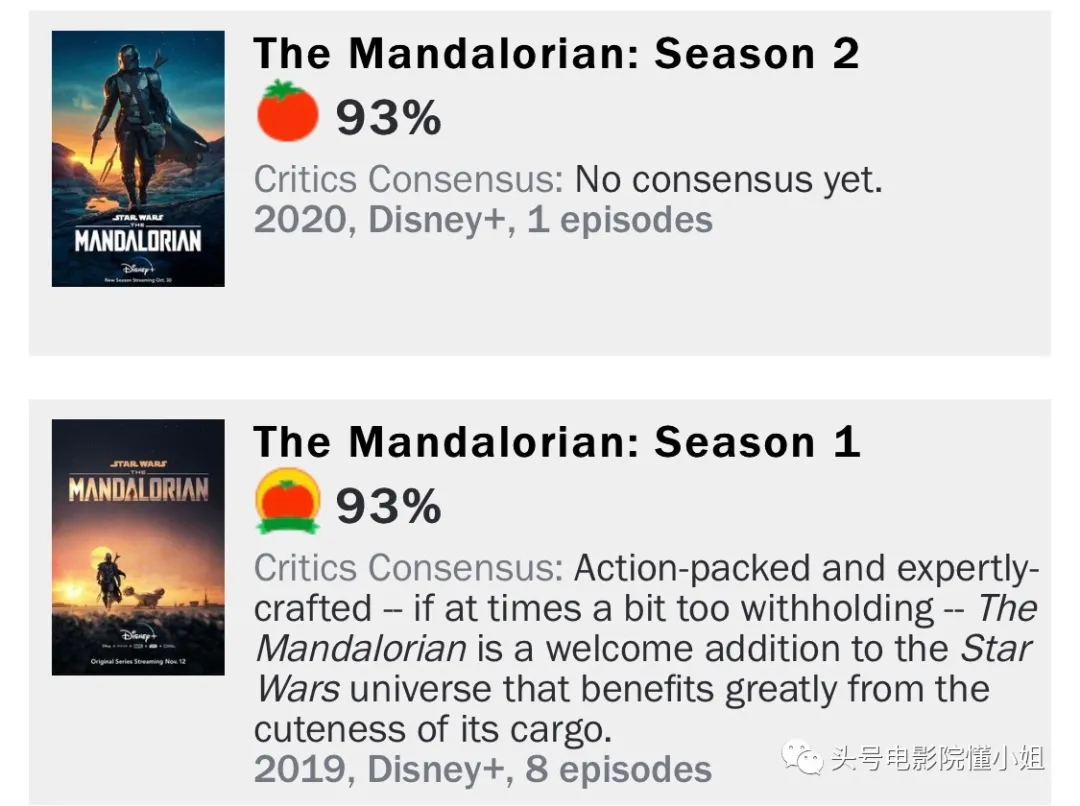Click the WeChat logo in the watermark

801,758
